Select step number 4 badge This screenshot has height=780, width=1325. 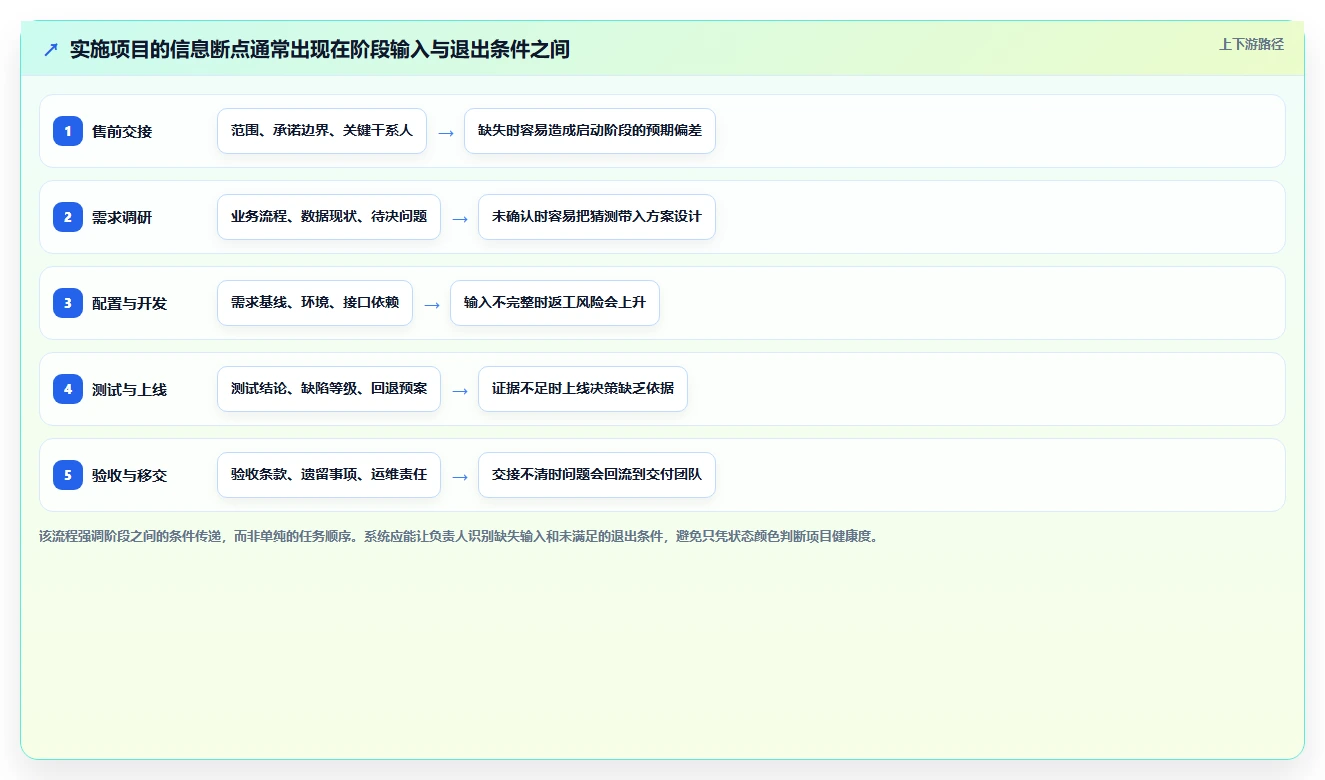[68, 389]
